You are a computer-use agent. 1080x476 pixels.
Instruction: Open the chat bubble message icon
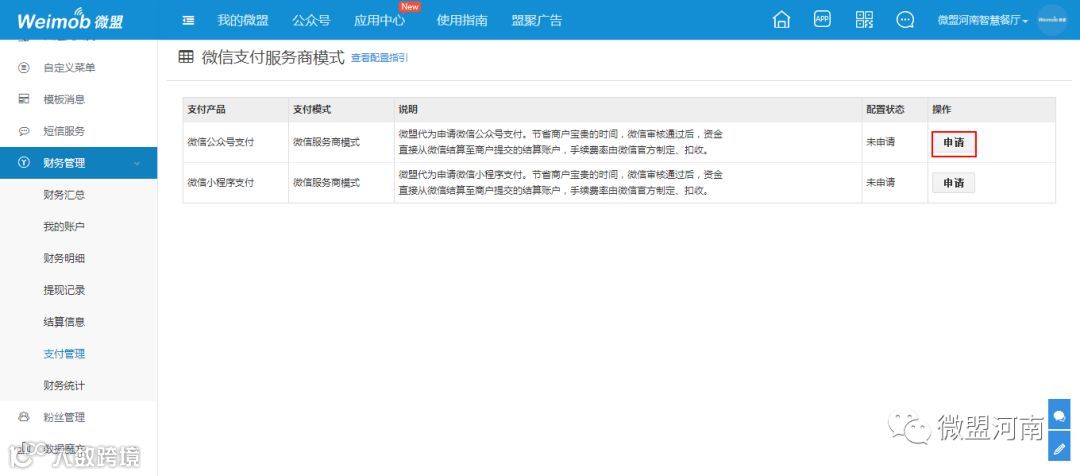(x=905, y=20)
